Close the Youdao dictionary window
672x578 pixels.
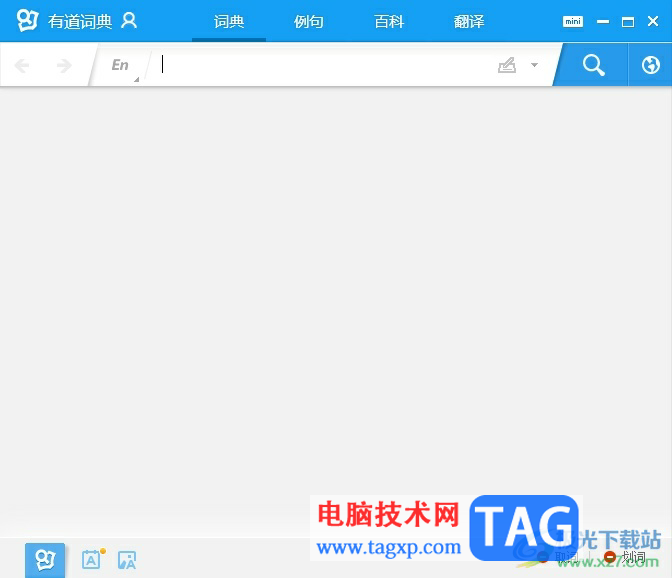tap(653, 21)
